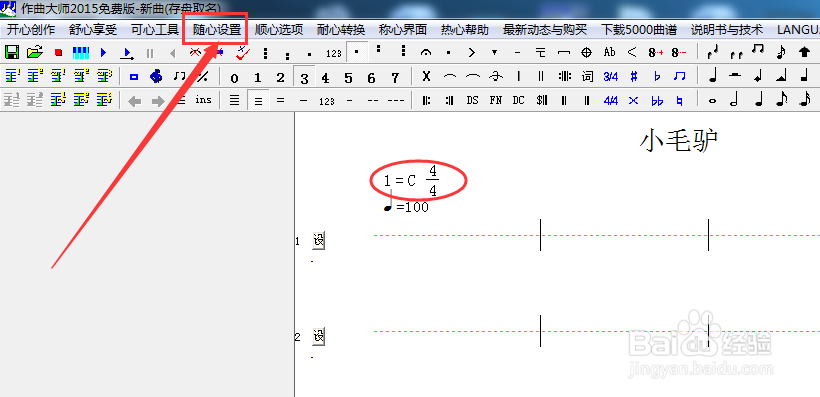820x397 pixels.
Task: Click the FN fine mark icon
Action: (495, 100)
